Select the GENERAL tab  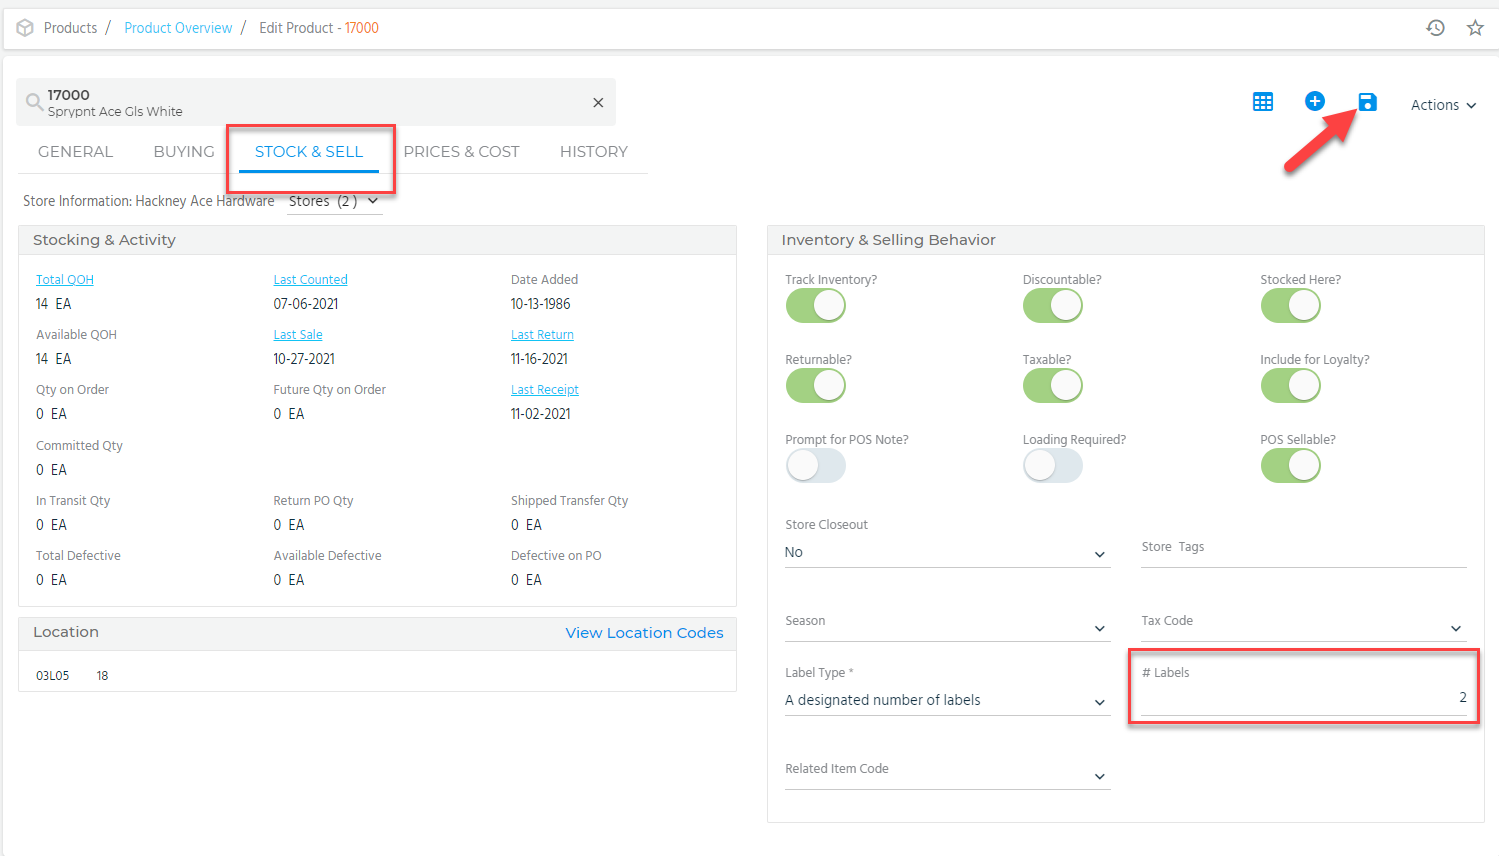click(x=75, y=151)
